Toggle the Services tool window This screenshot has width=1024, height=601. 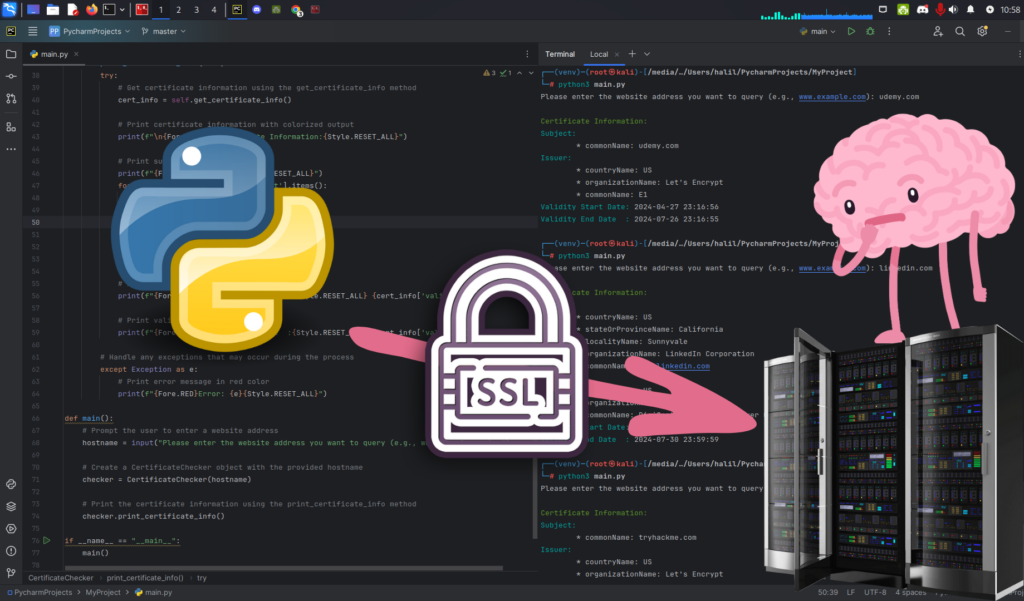[10, 506]
